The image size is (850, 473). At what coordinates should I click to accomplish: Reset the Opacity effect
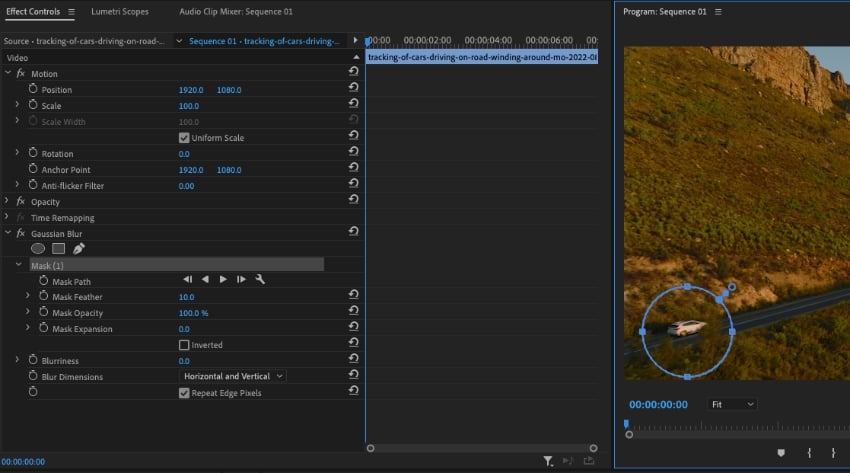point(353,199)
